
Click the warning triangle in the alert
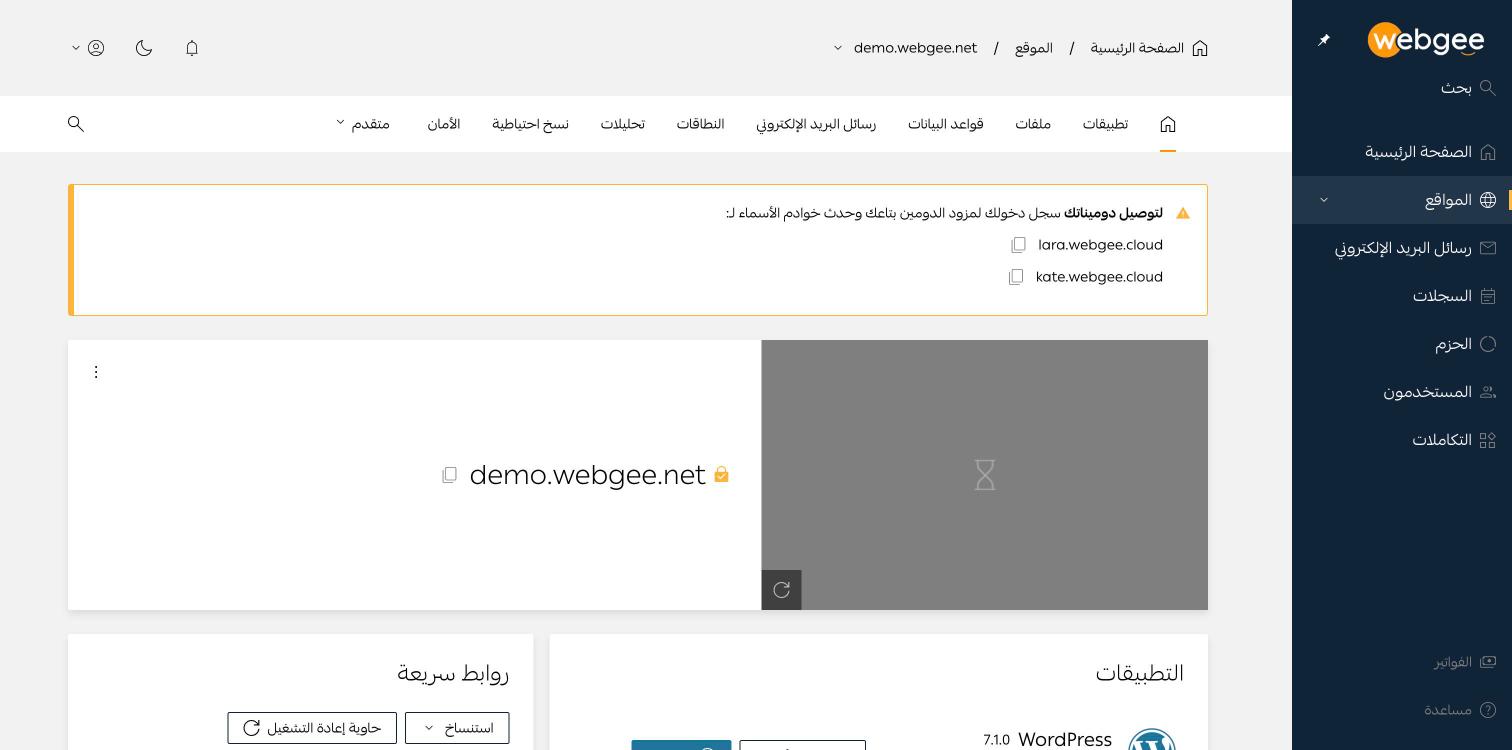[1183, 213]
